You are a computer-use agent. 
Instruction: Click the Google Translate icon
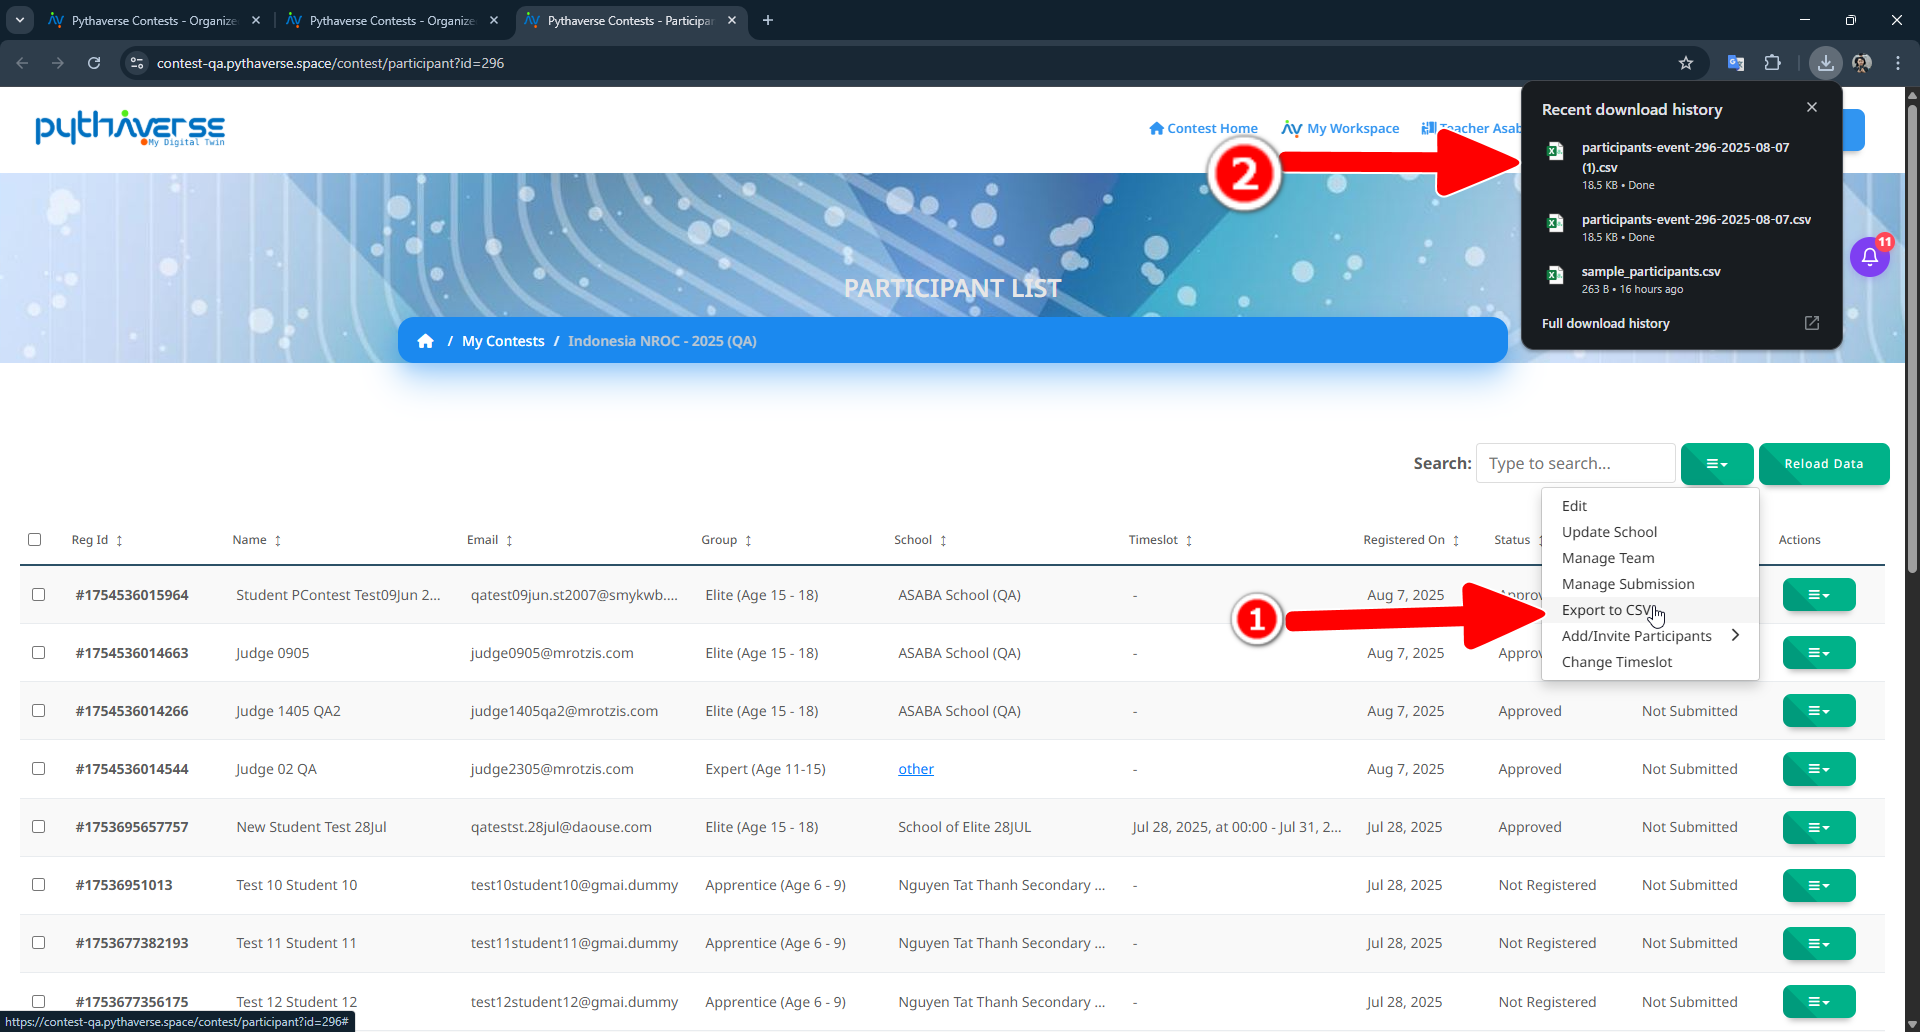point(1736,63)
